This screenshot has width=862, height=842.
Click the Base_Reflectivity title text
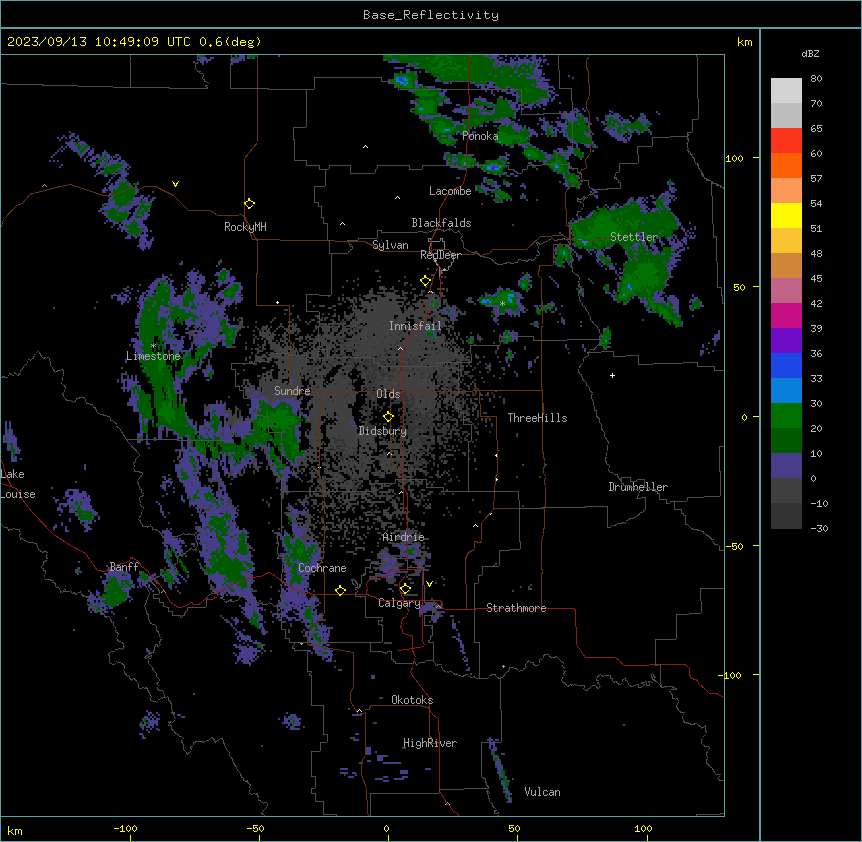click(x=431, y=15)
